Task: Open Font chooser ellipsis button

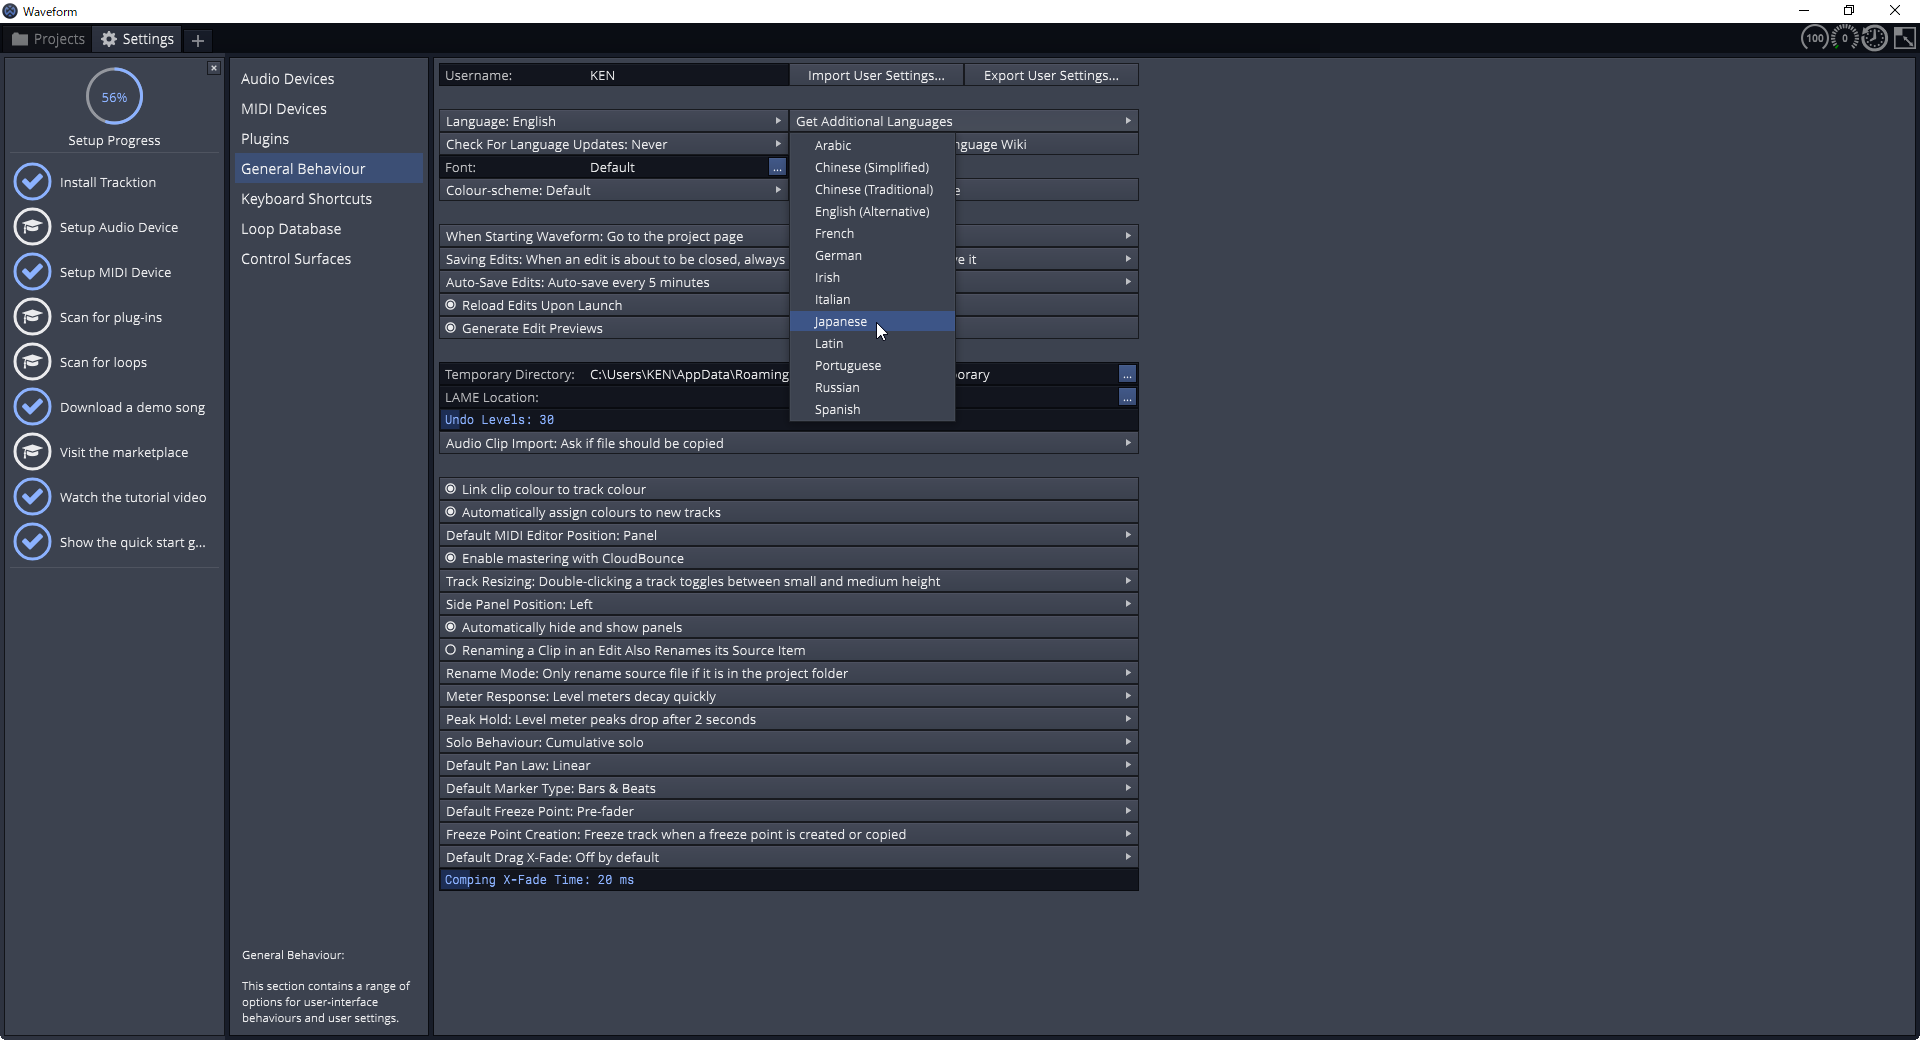Action: click(x=777, y=167)
